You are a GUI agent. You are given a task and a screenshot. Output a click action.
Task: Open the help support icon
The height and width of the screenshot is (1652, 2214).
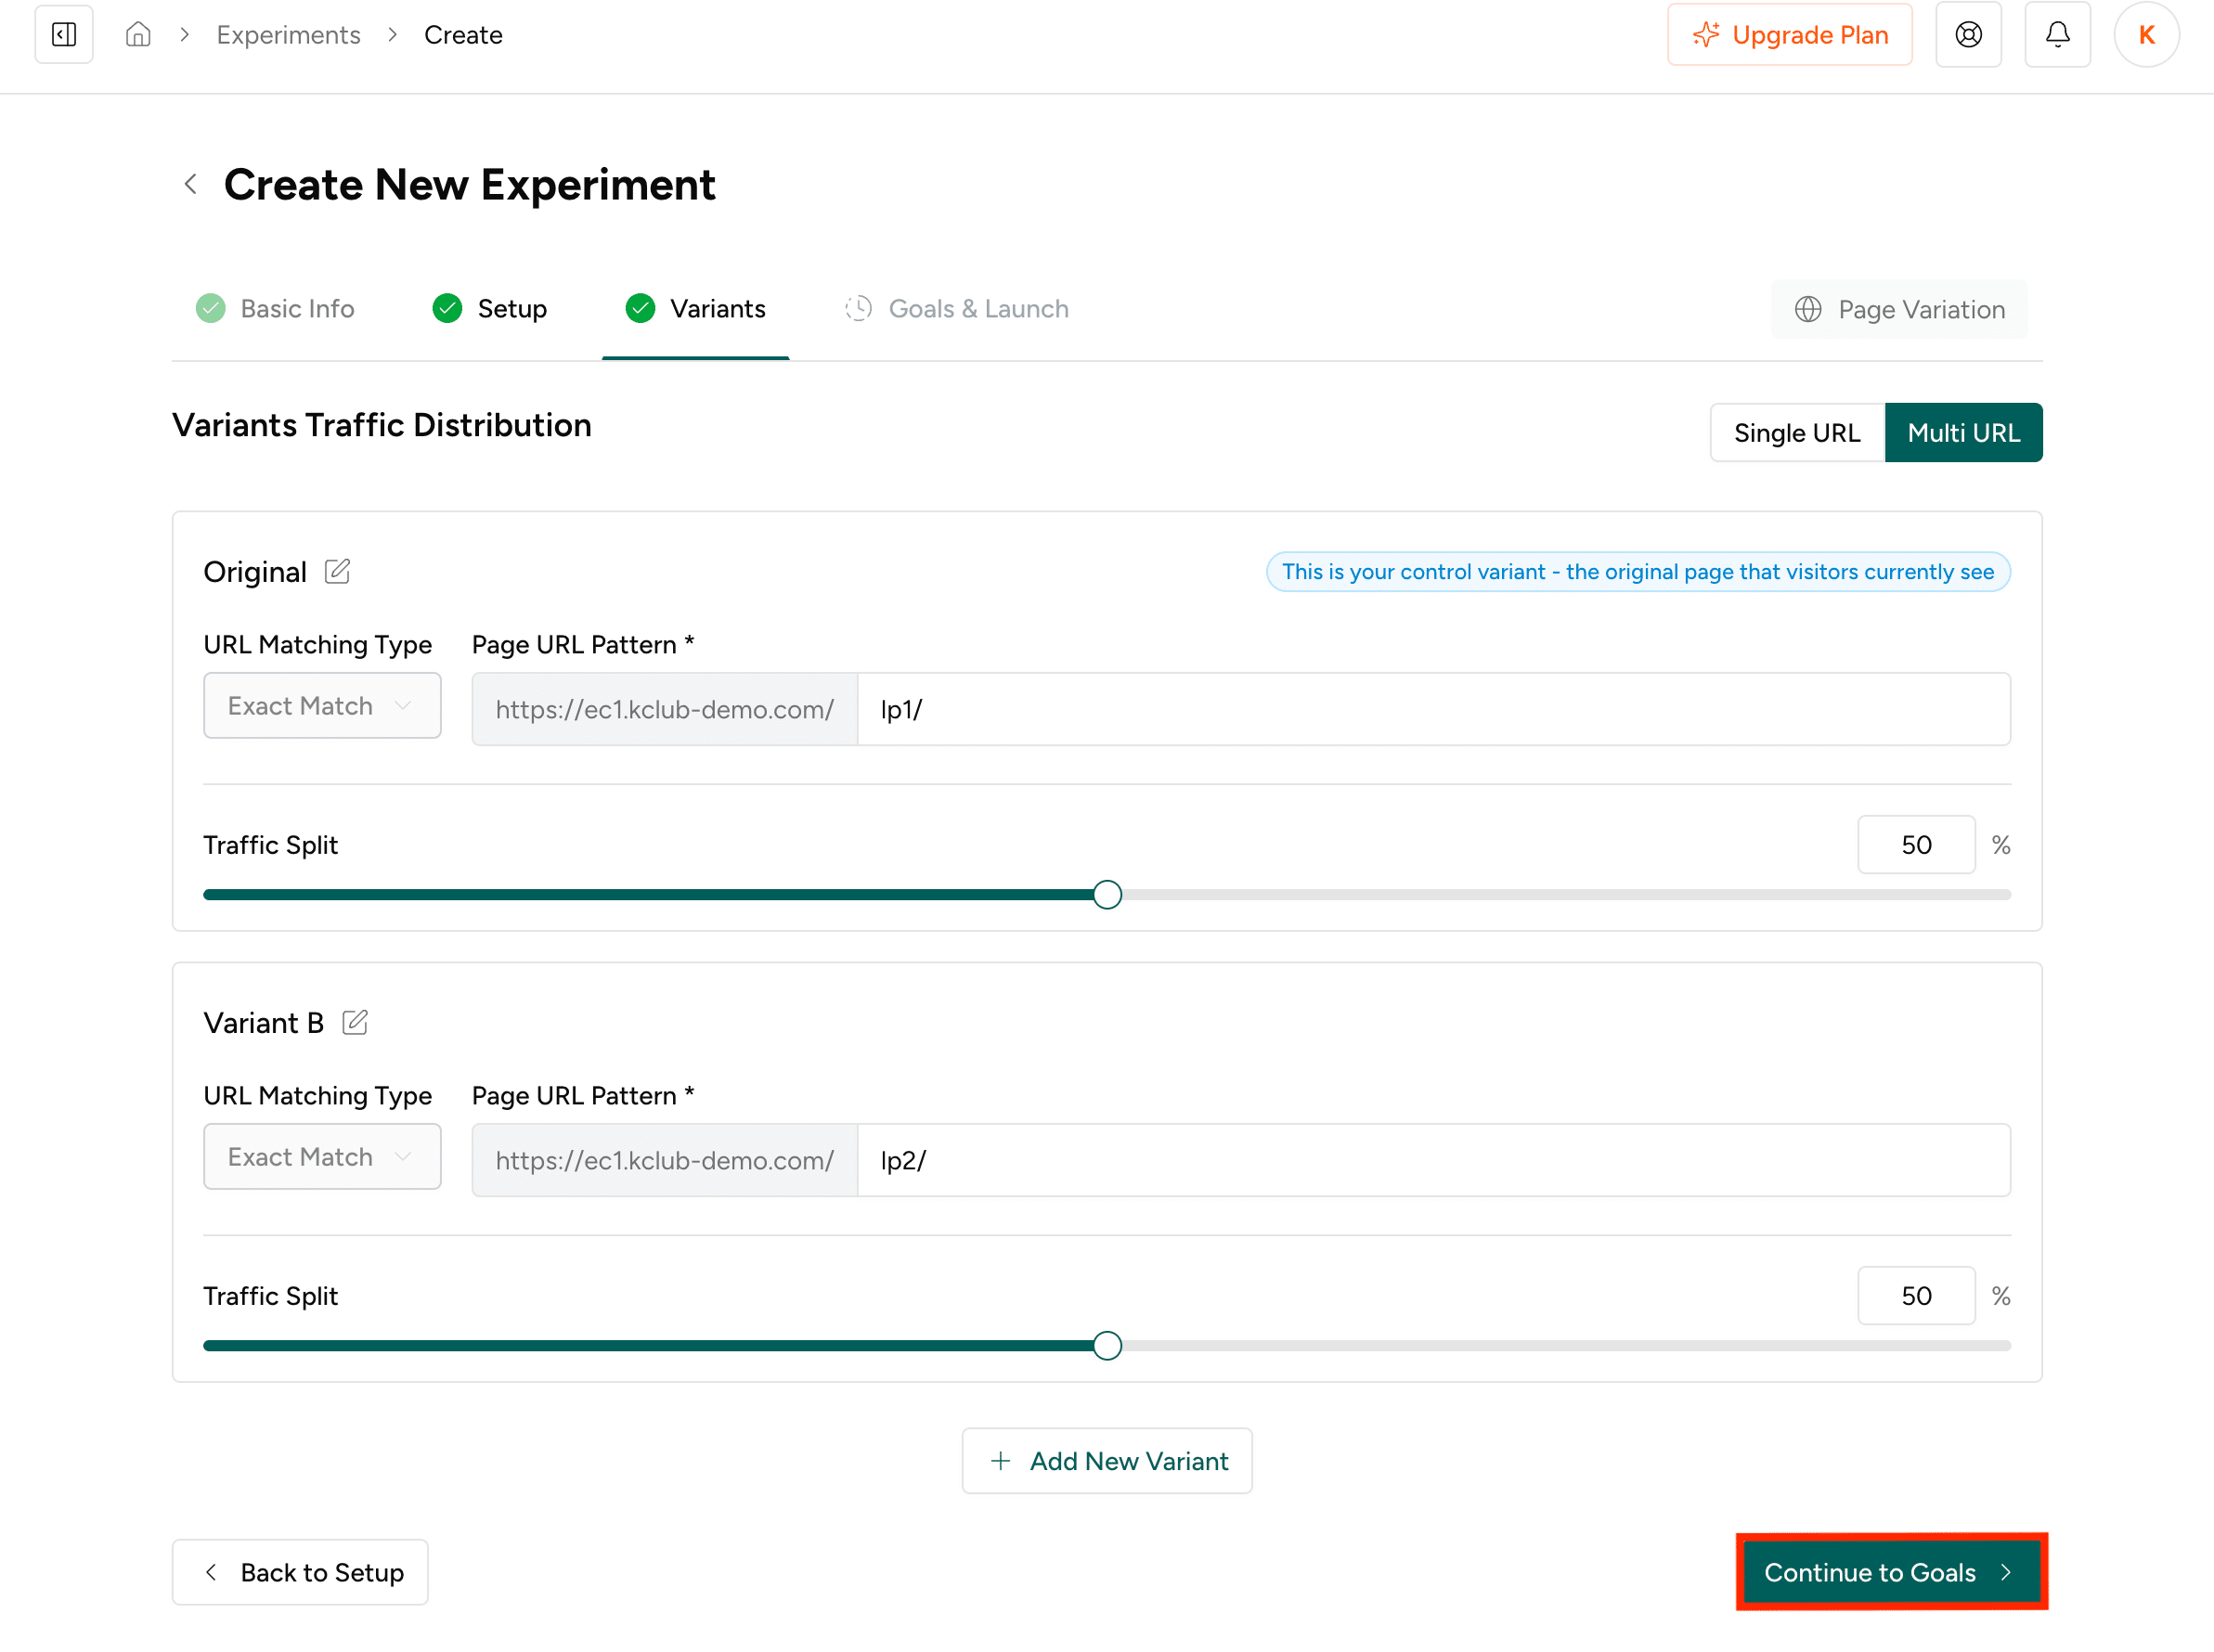point(1967,35)
